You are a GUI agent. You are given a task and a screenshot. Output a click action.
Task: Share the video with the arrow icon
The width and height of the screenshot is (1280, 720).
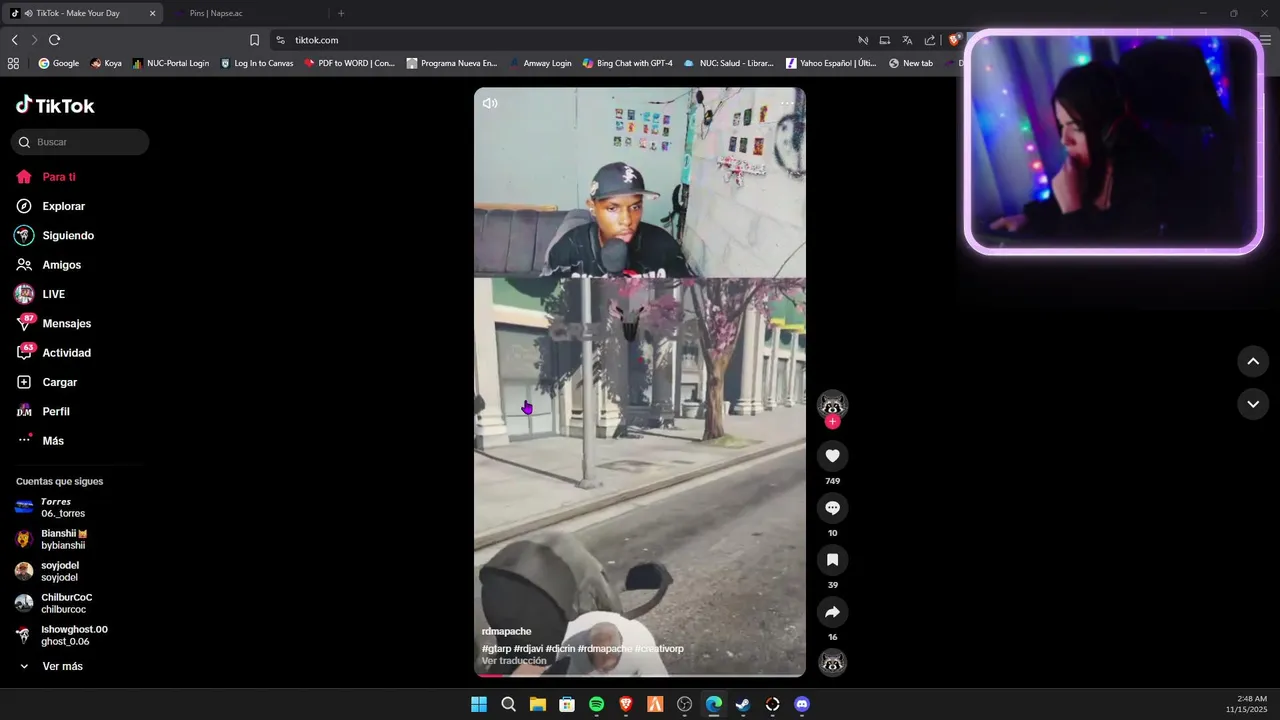832,612
